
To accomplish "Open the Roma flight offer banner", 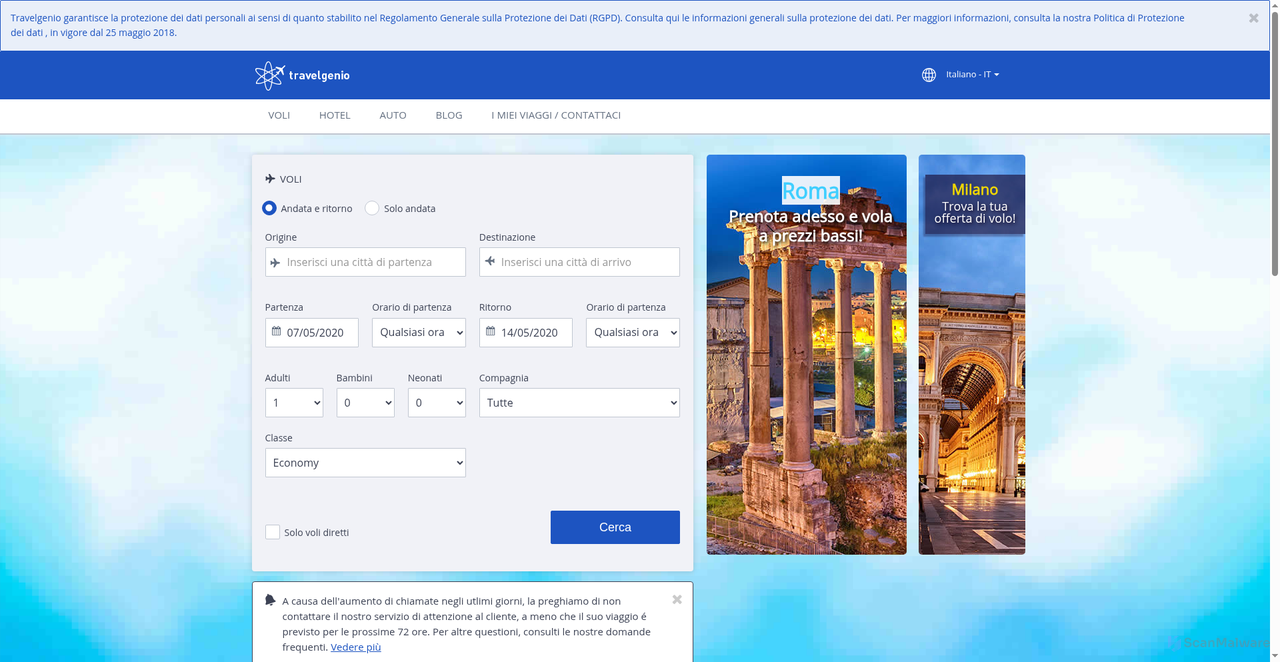I will coord(806,354).
